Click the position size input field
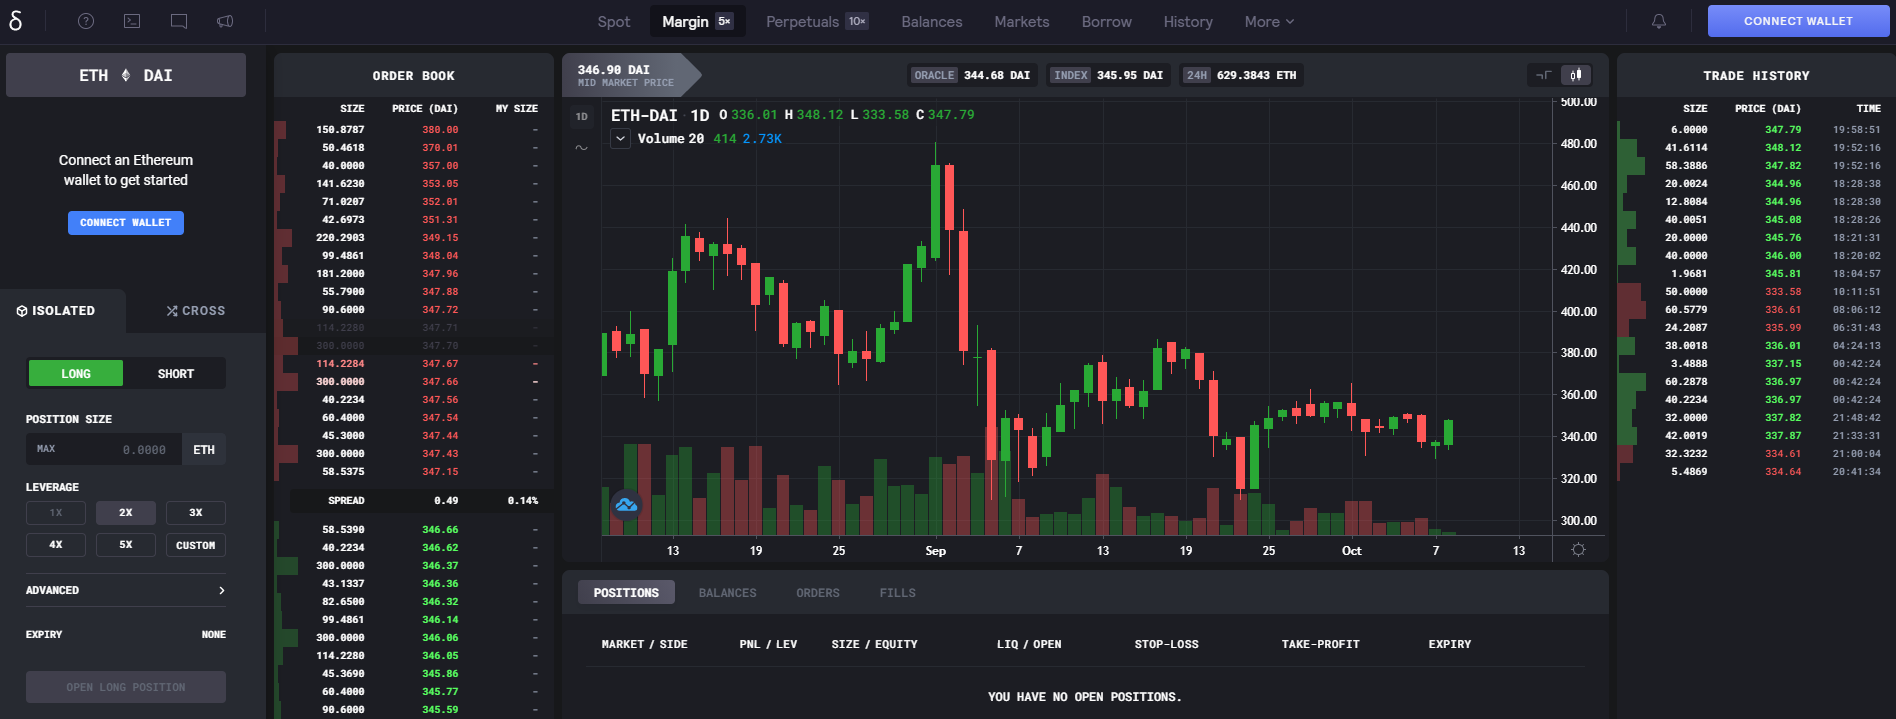Image resolution: width=1896 pixels, height=719 pixels. click(x=104, y=449)
